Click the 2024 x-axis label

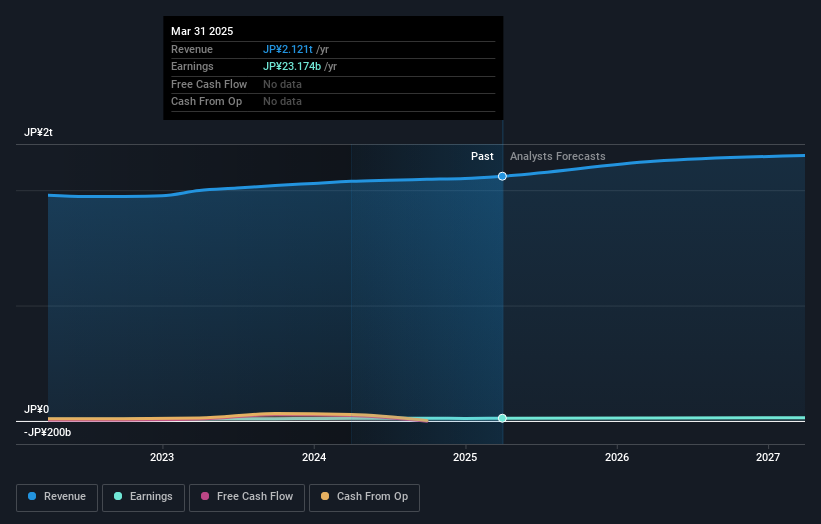(x=314, y=457)
